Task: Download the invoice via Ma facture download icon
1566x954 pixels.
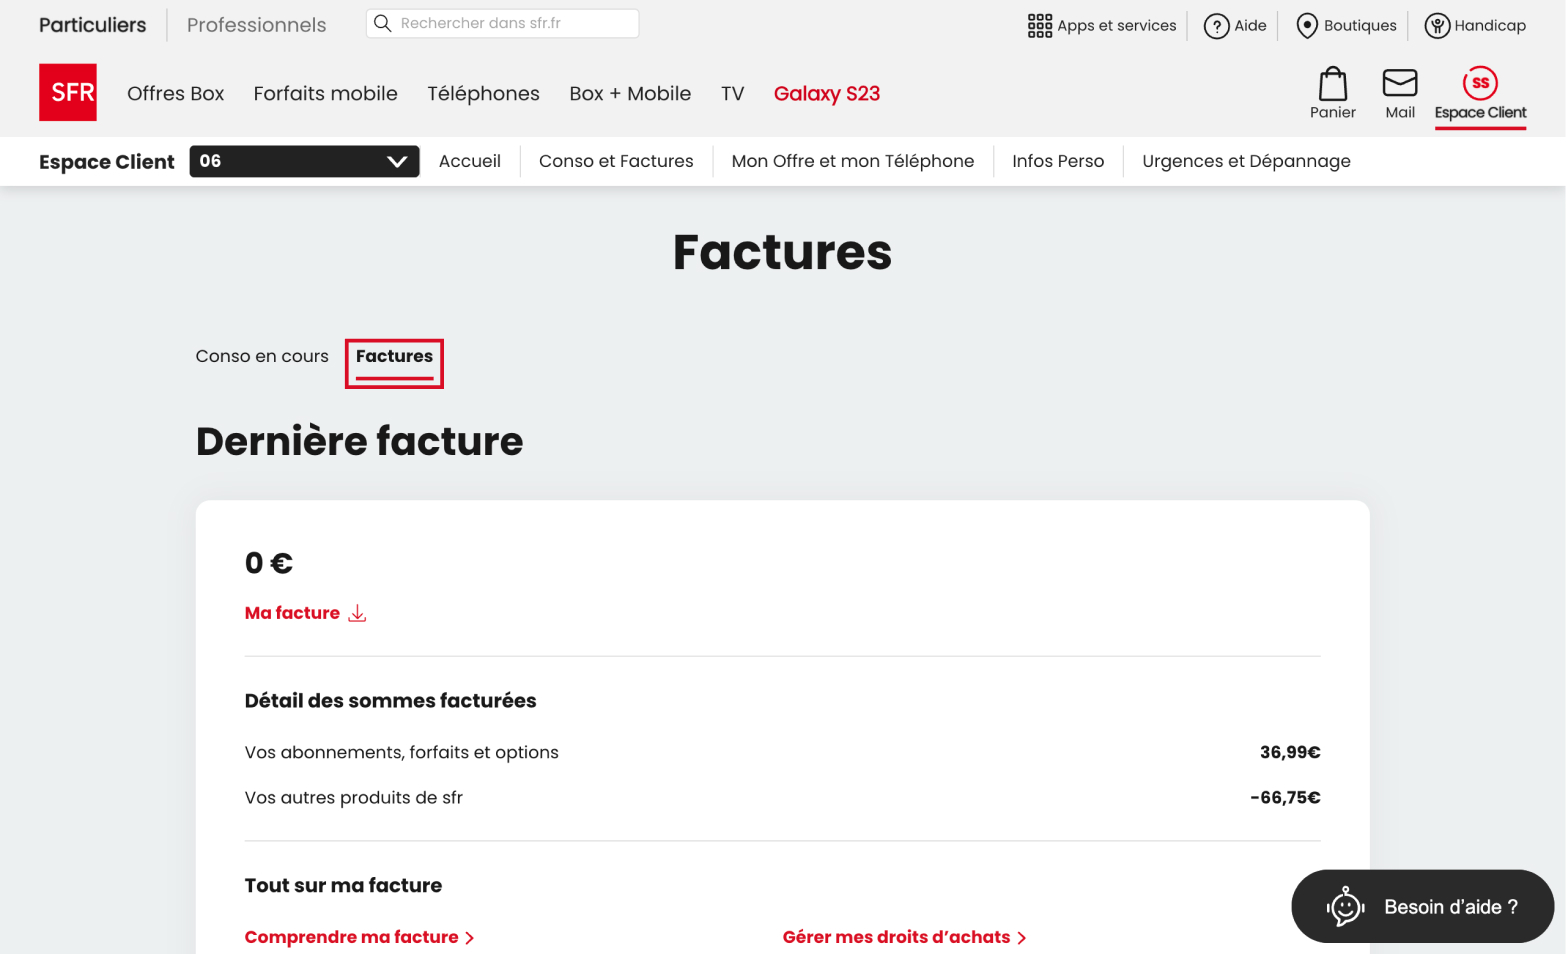Action: [357, 612]
